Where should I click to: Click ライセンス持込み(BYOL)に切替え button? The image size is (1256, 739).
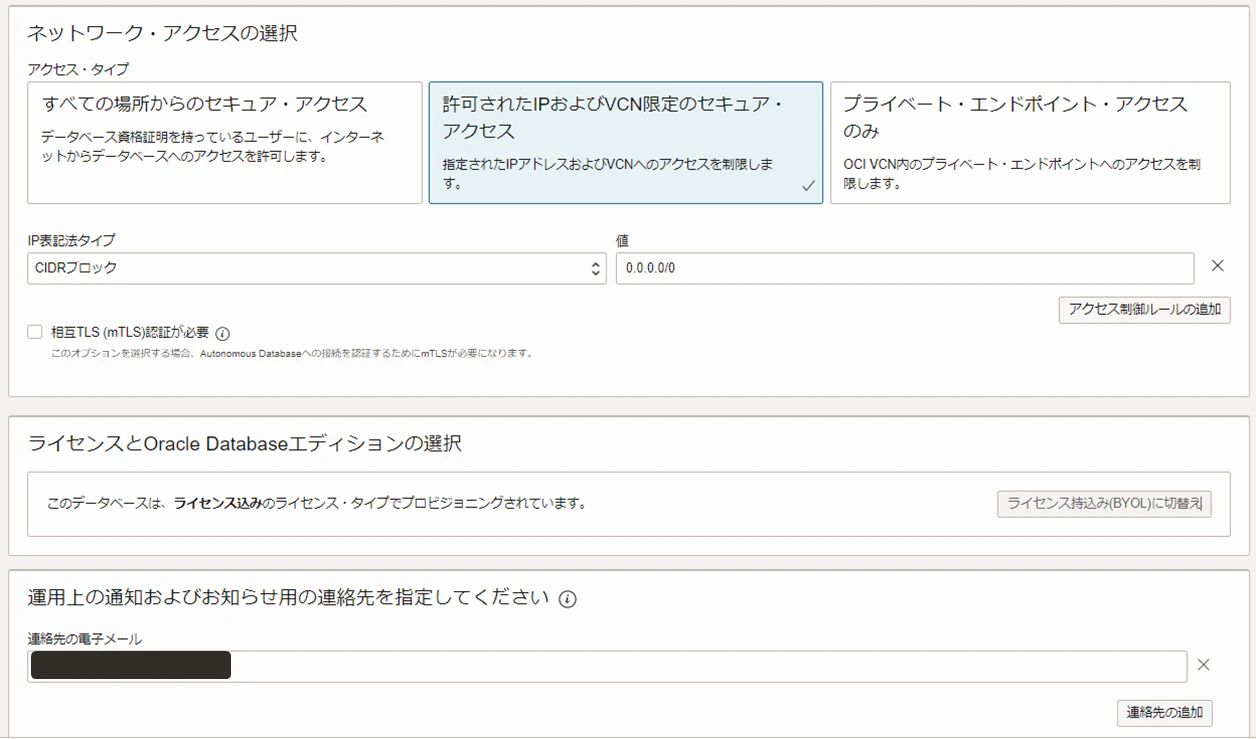pos(1105,503)
